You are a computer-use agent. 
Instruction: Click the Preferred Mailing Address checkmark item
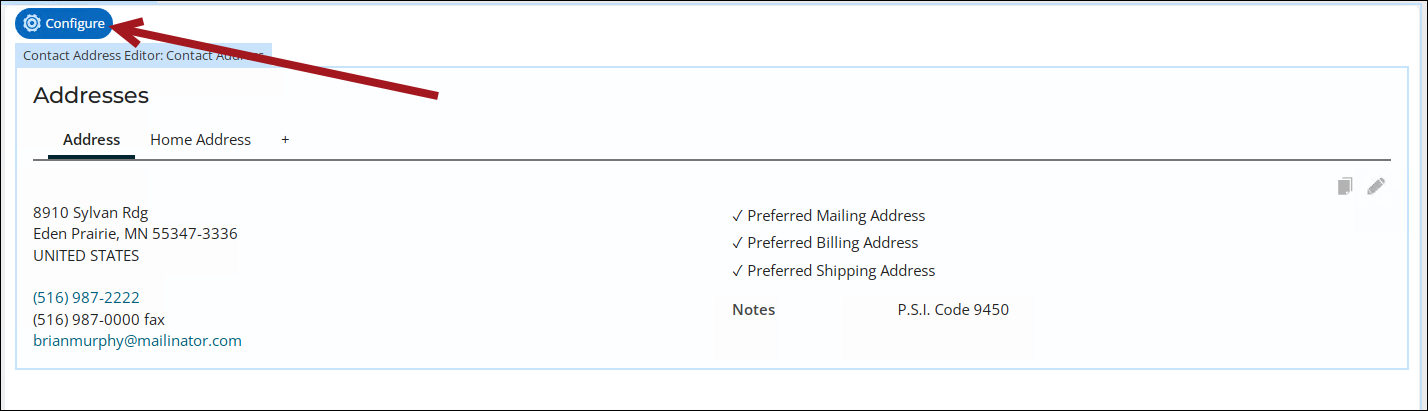tap(829, 216)
